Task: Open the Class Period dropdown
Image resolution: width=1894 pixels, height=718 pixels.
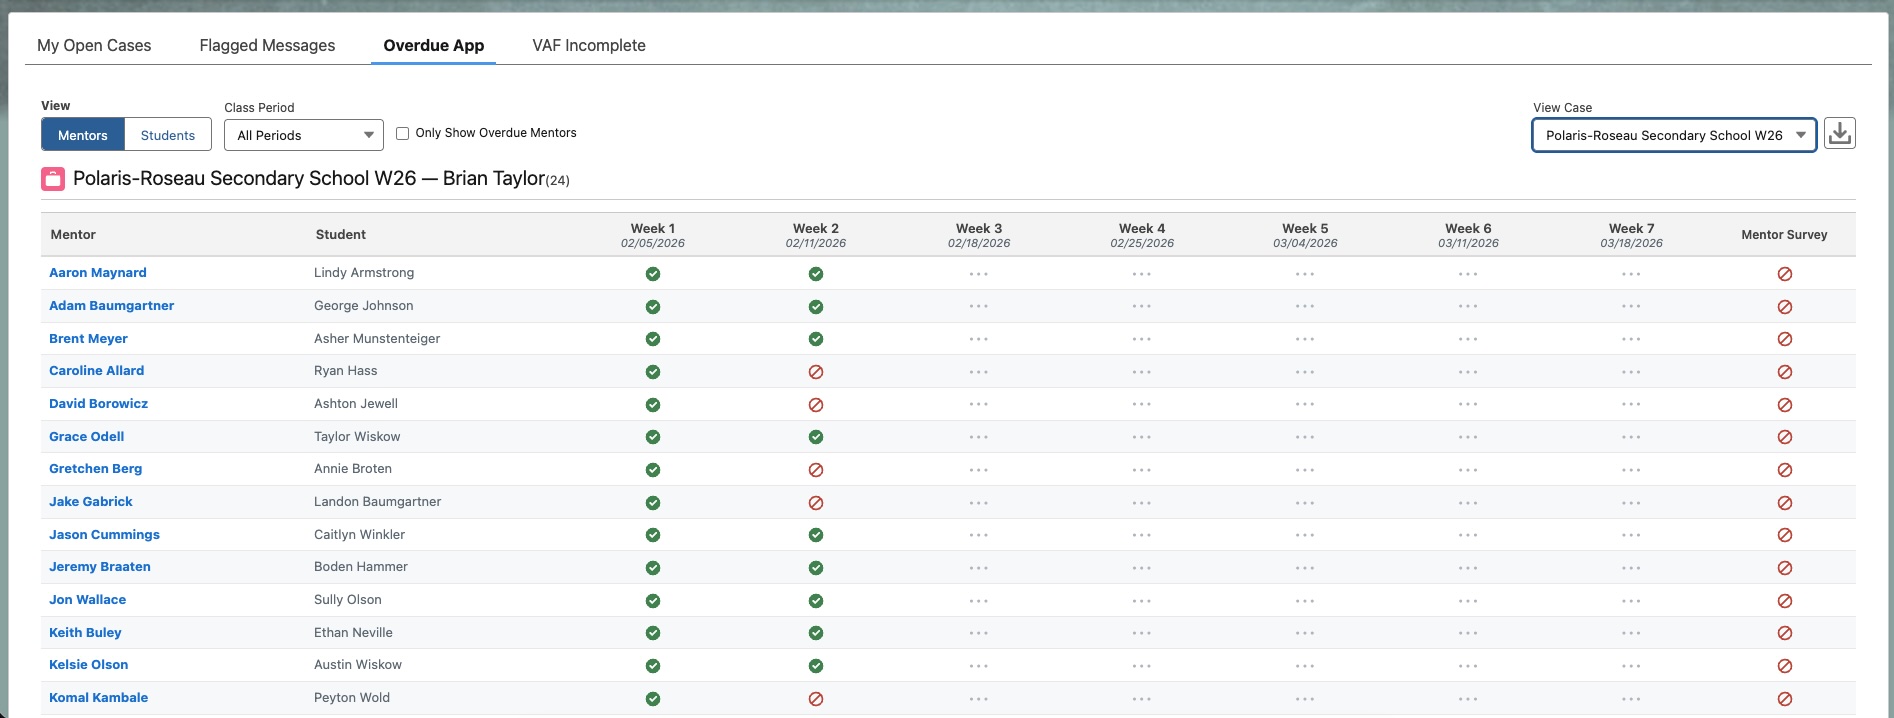Action: coord(304,135)
